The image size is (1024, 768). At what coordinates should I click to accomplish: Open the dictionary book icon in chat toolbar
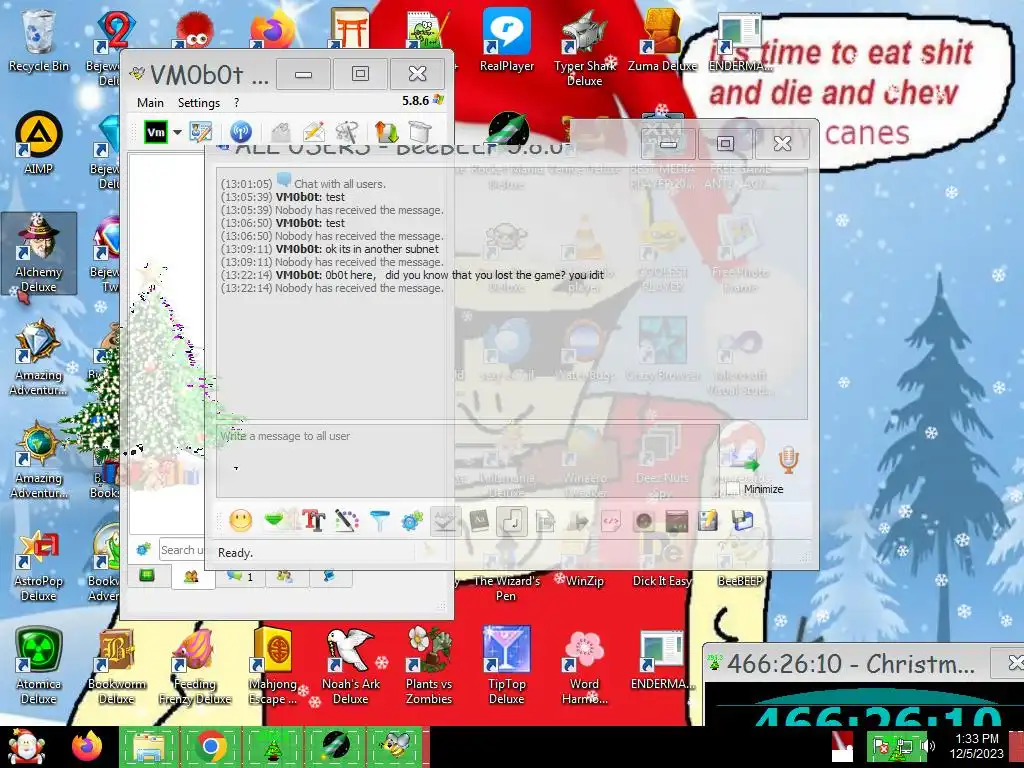click(479, 520)
